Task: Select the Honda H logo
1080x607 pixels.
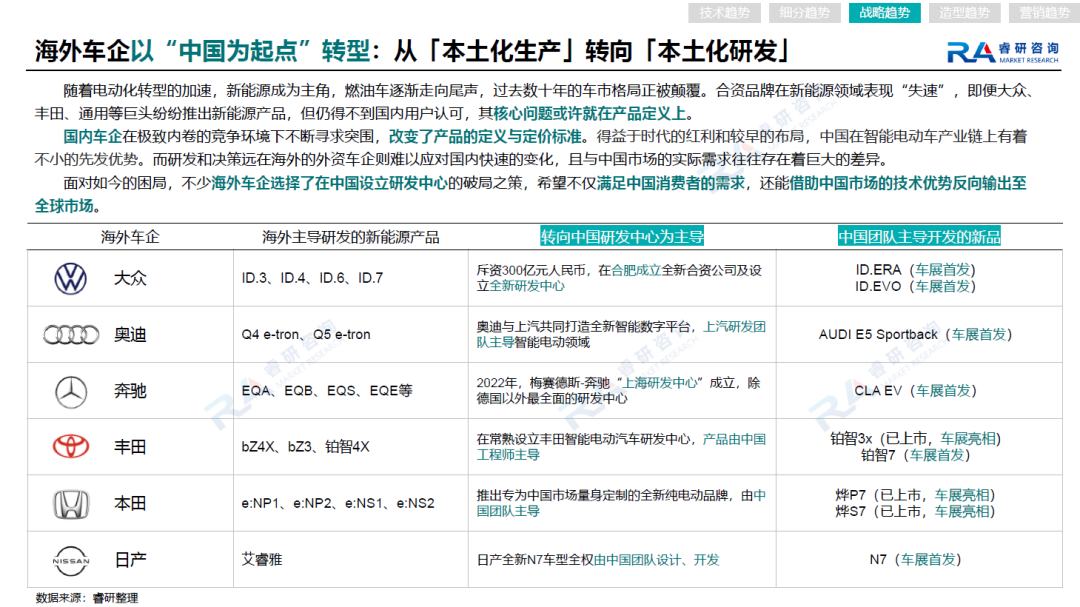Action: pyautogui.click(x=70, y=504)
